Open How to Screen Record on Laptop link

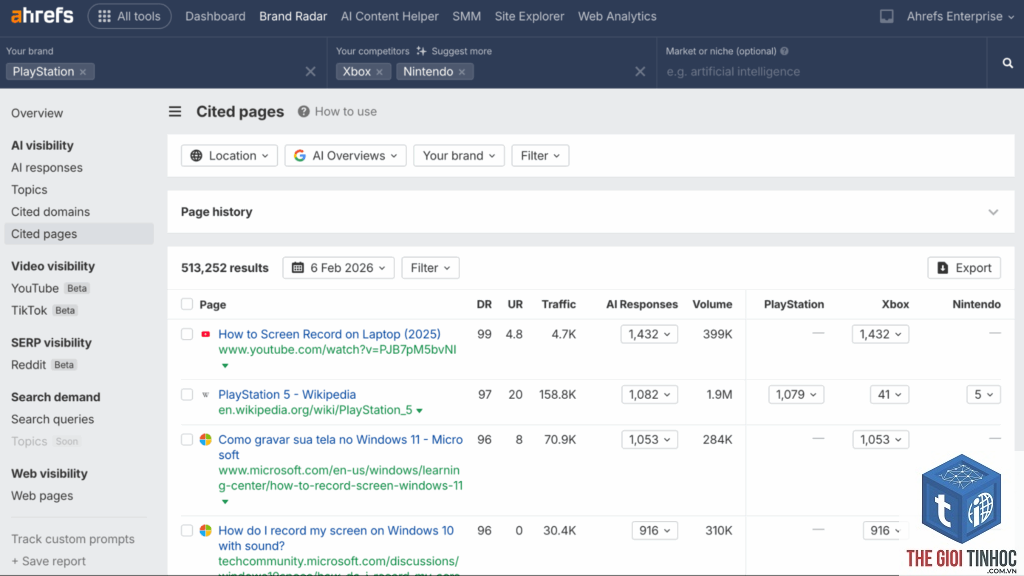(x=329, y=334)
